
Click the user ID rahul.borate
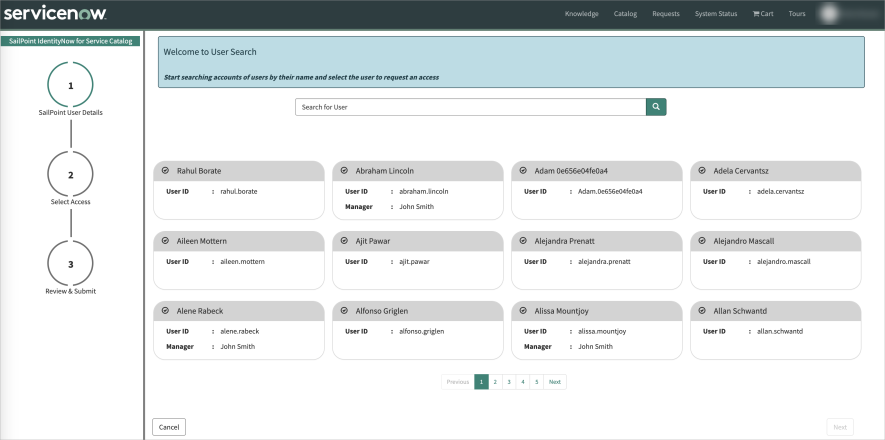[x=239, y=191]
